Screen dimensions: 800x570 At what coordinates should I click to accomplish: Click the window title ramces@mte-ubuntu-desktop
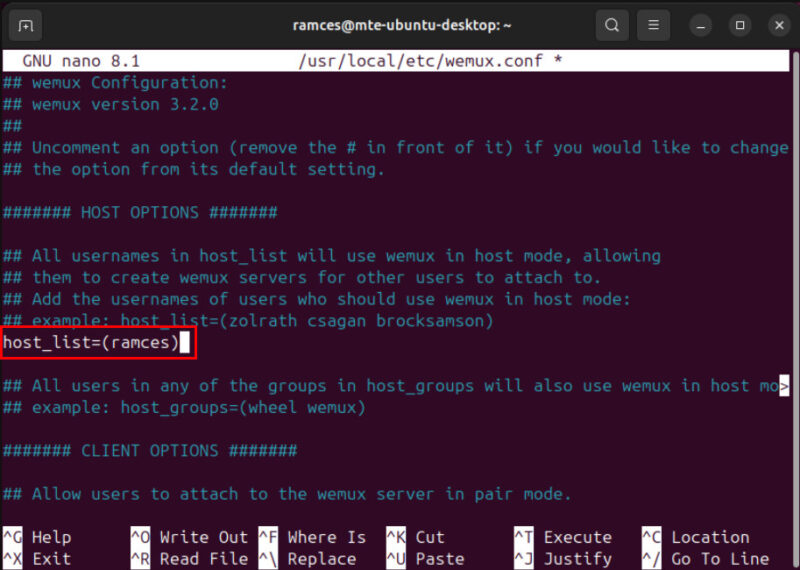click(402, 25)
